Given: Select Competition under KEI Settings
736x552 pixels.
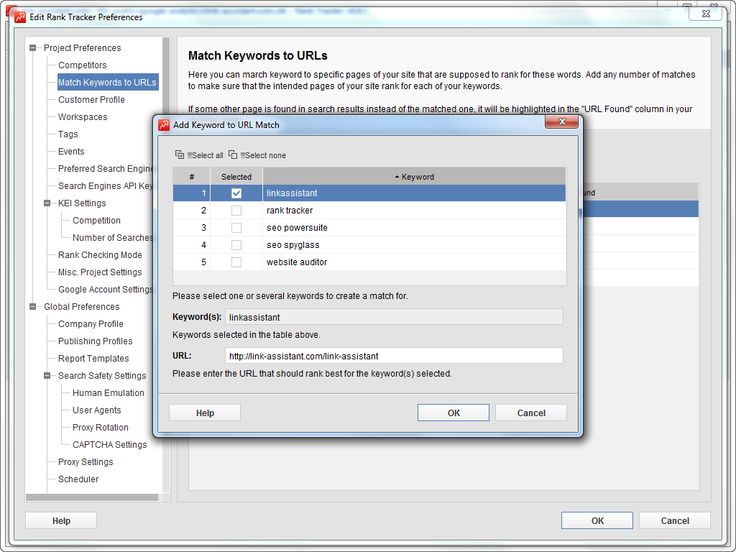Looking at the screenshot, I should click(x=96, y=221).
